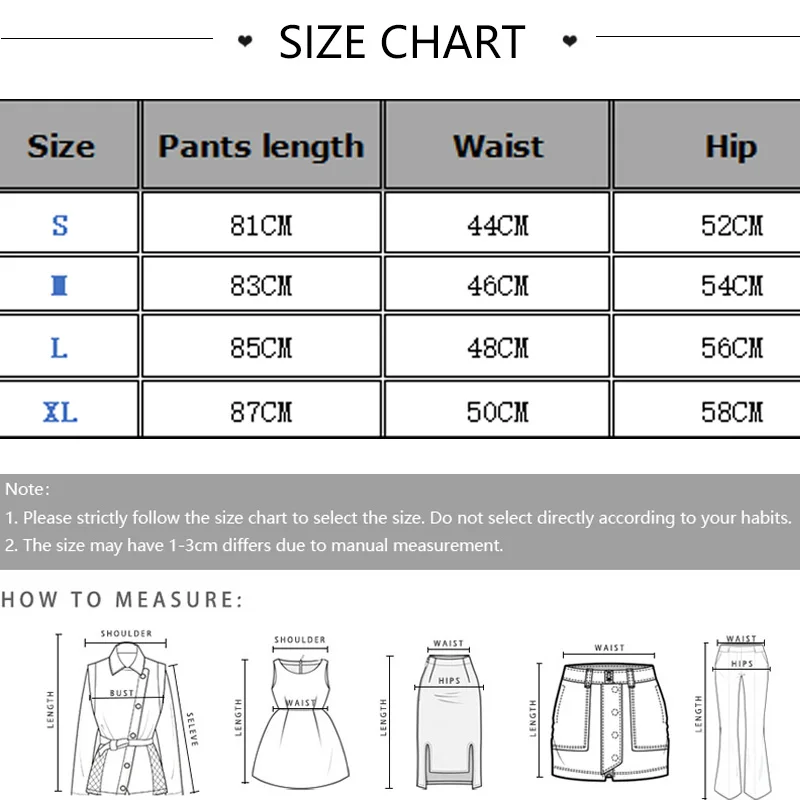Click the 58CM hip cell
This screenshot has width=800, height=800.
[x=731, y=411]
